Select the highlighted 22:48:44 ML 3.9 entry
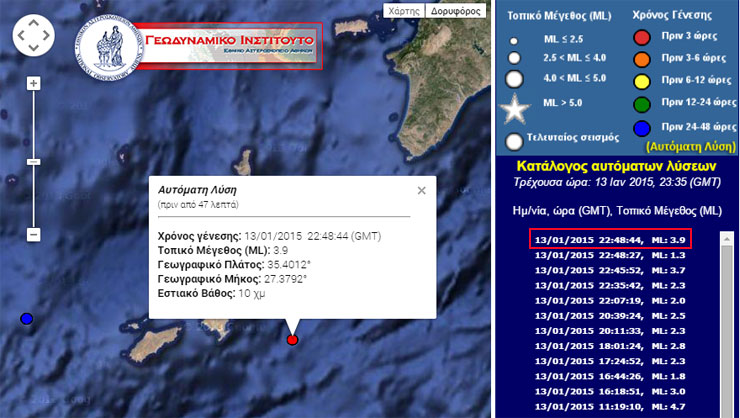Screen dimensions: 740x418 [x=610, y=240]
